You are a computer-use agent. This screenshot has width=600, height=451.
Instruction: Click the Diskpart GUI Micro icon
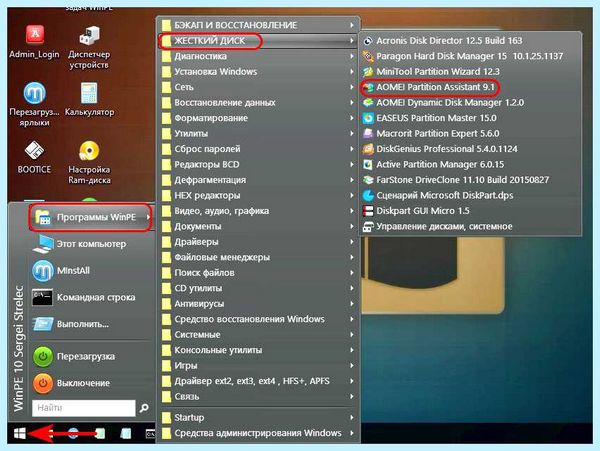[x=368, y=211]
